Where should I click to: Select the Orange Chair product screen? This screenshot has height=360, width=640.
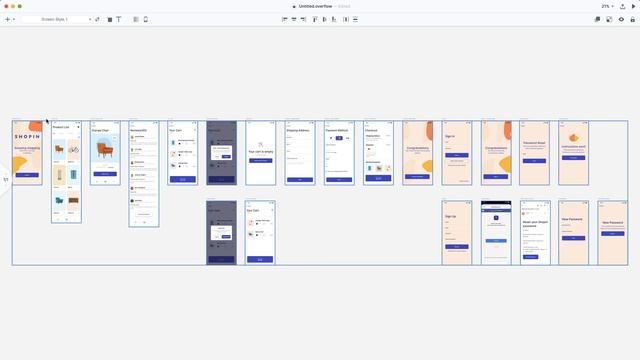105,153
